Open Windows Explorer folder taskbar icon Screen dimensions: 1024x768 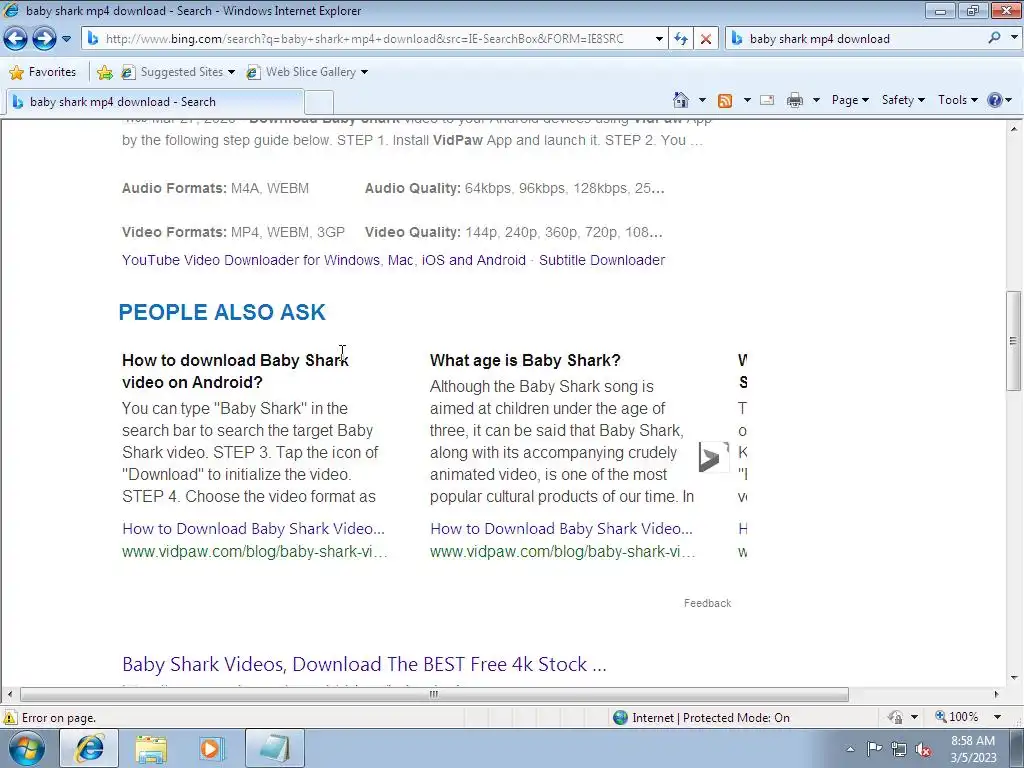click(151, 748)
